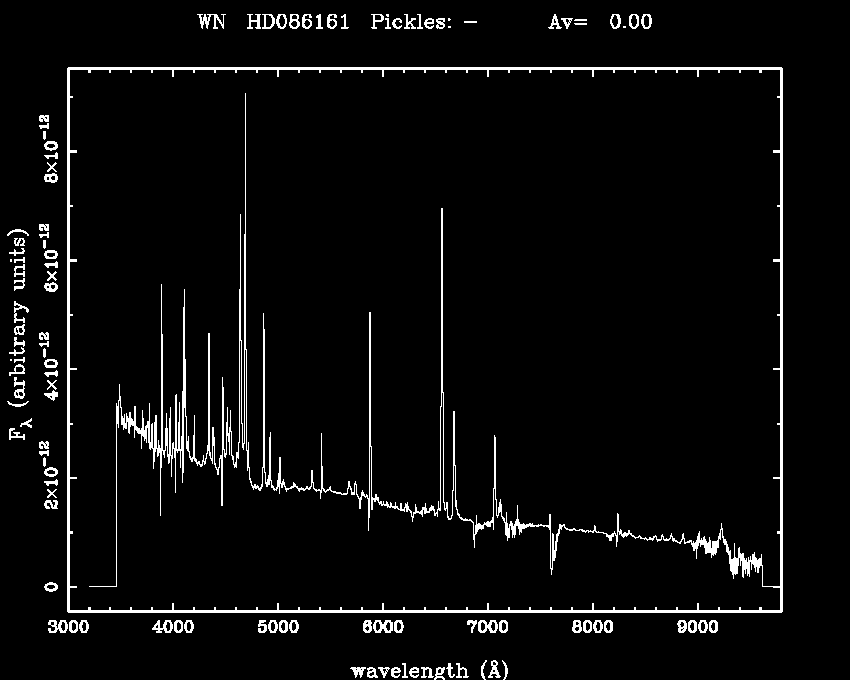850x680 pixels.
Task: Click the top of the tallest emission peak
Action: point(245,94)
